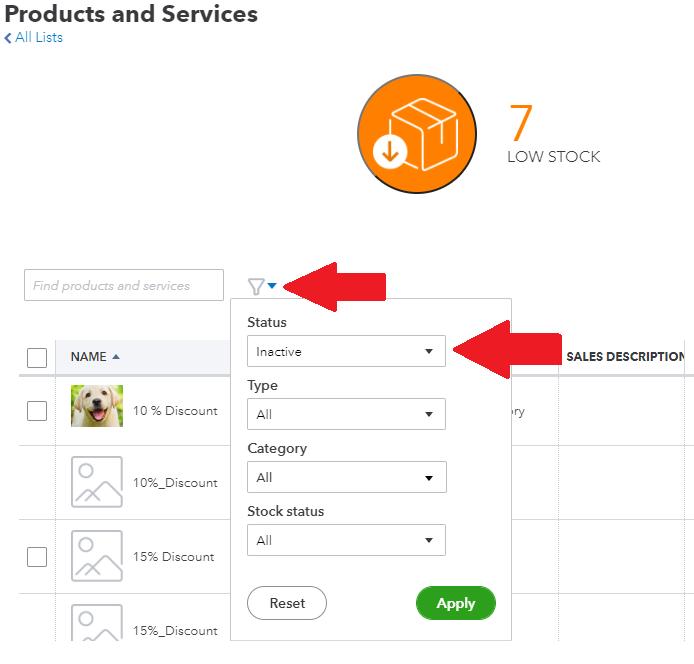Open the Stock status dropdown
This screenshot has height=664, width=694.
coord(346,540)
